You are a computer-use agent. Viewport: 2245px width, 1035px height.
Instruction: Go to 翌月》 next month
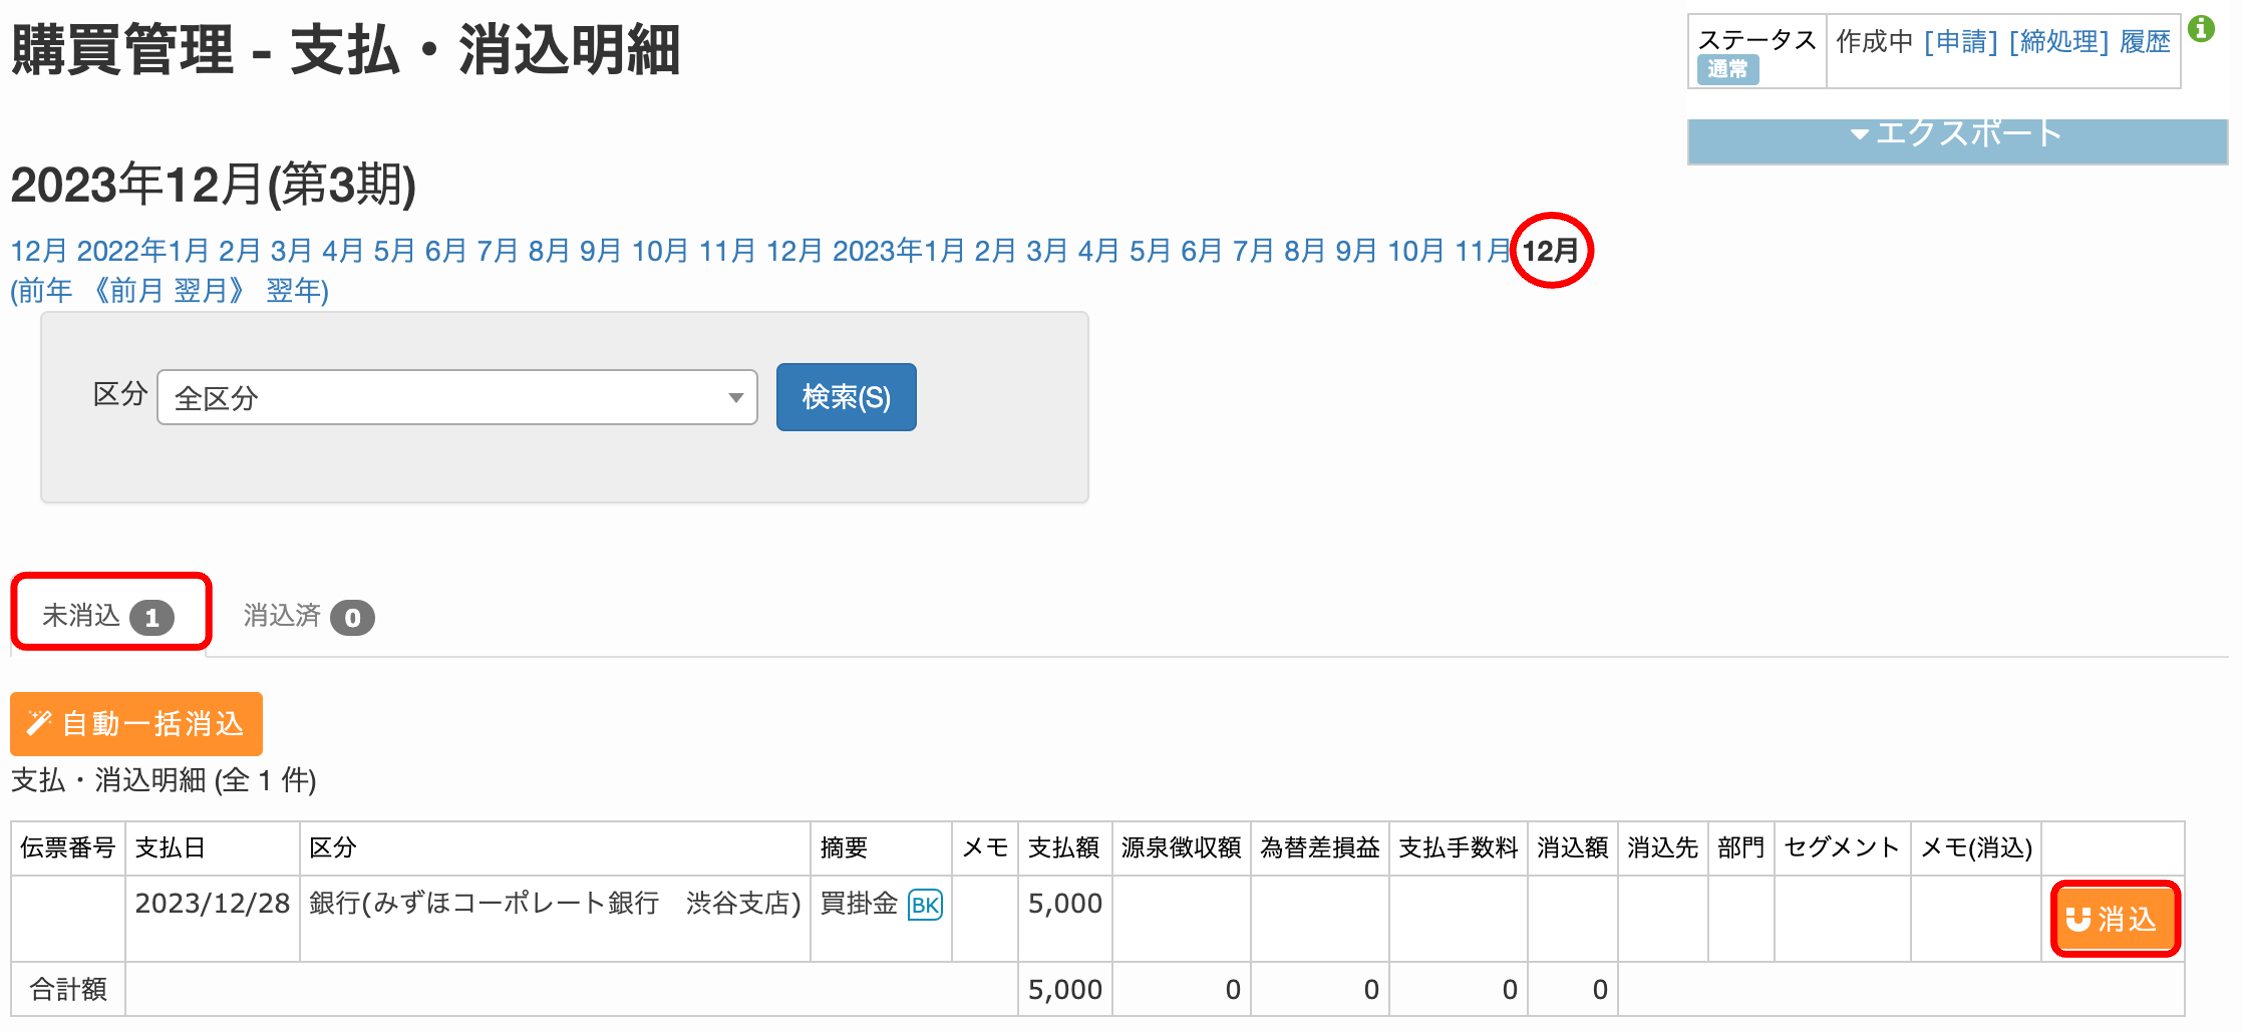(x=211, y=291)
